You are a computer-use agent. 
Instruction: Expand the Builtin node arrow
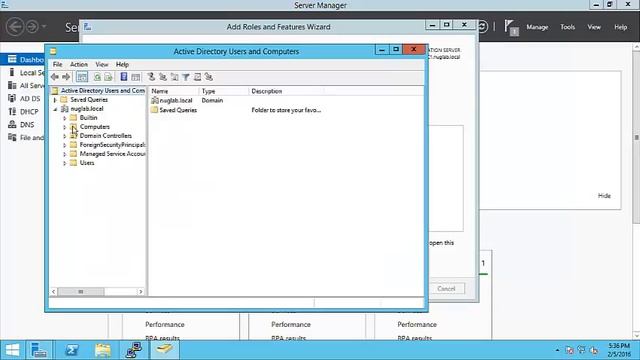click(x=64, y=118)
